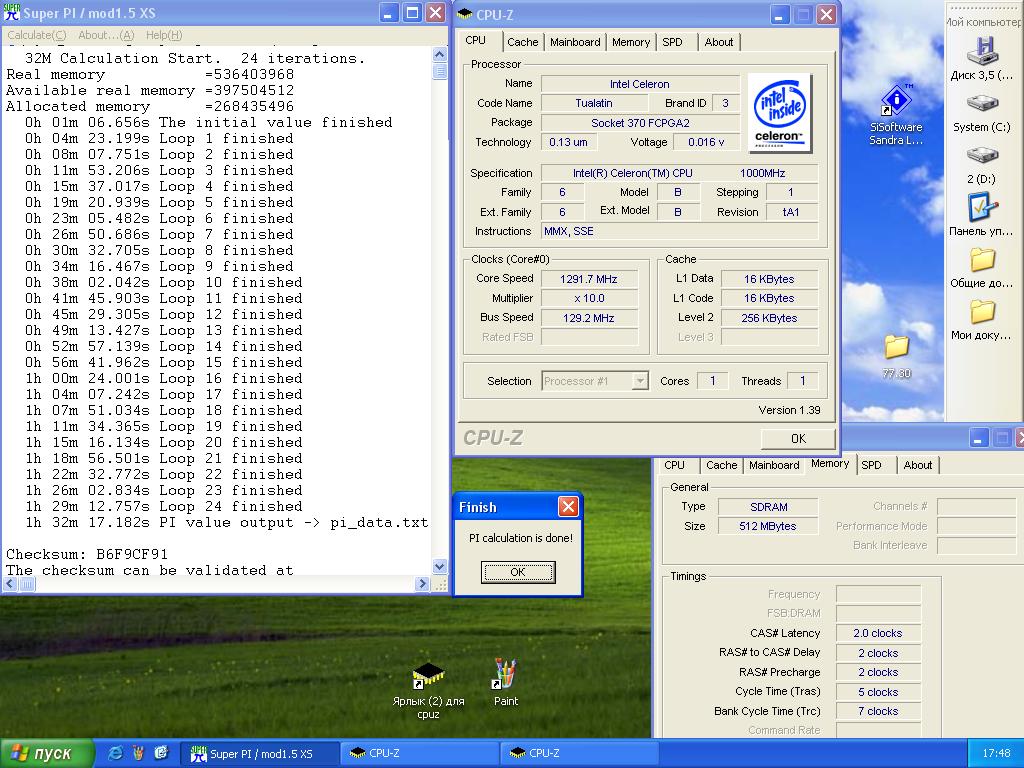Click the Bus Speed 129.2 MHz field

[588, 318]
